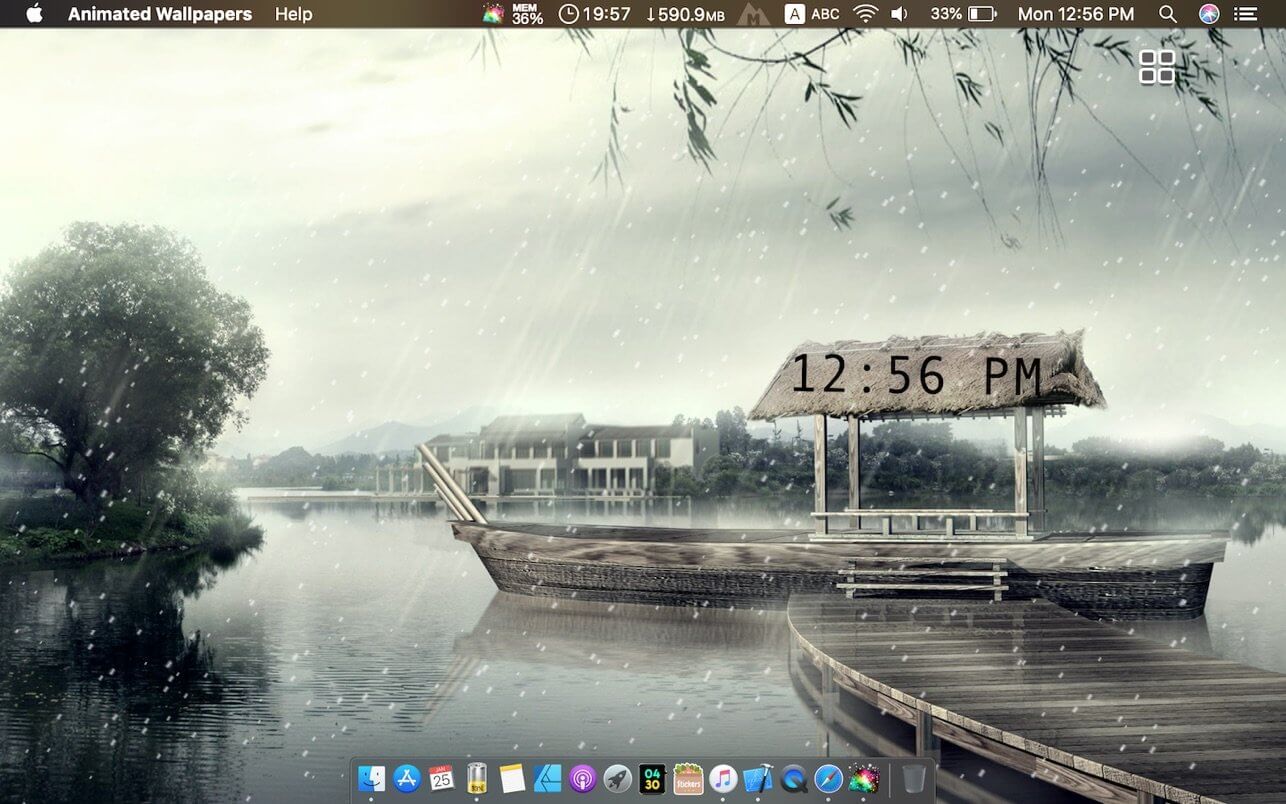The height and width of the screenshot is (804, 1286).
Task: Open the Help menu
Action: pyautogui.click(x=293, y=14)
